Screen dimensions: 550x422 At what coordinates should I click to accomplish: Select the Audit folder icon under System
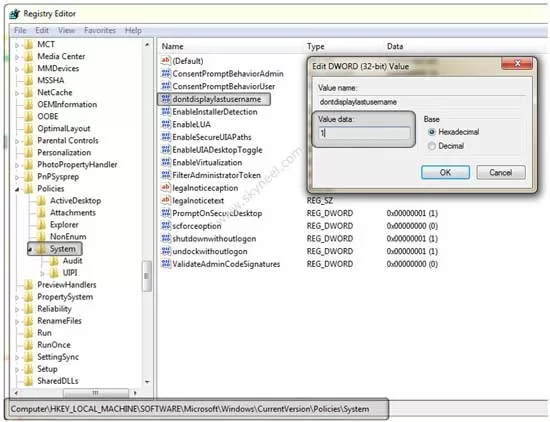click(54, 261)
